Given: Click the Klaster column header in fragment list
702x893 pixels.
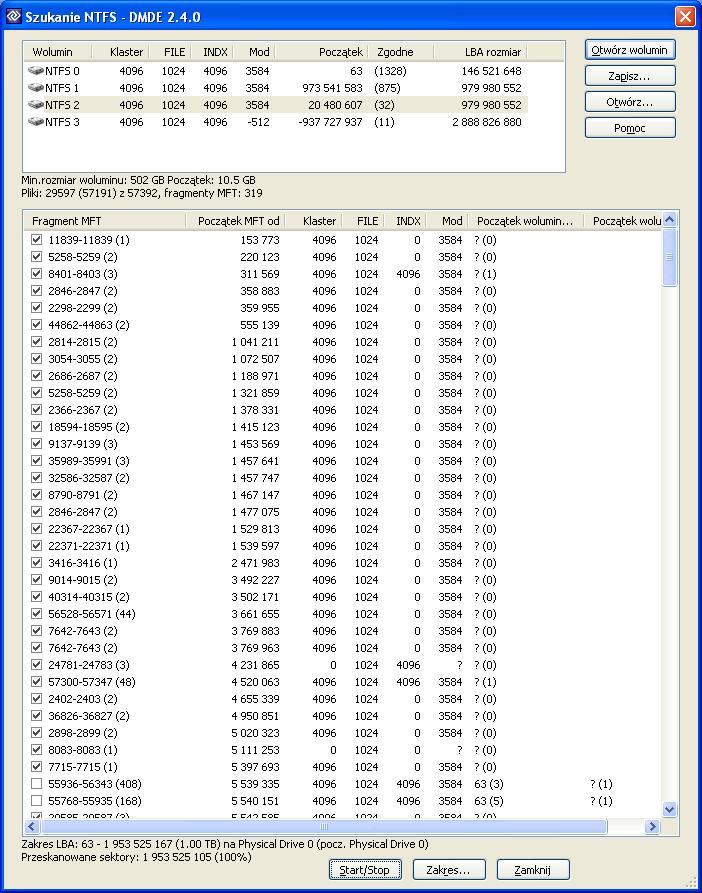Looking at the screenshot, I should [x=314, y=221].
